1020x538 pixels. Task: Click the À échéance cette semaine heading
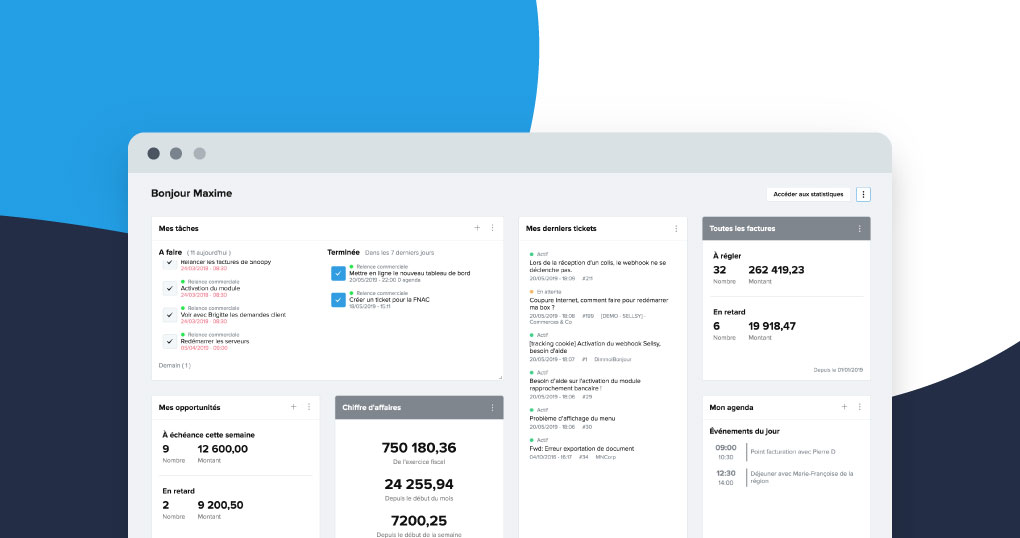208,435
